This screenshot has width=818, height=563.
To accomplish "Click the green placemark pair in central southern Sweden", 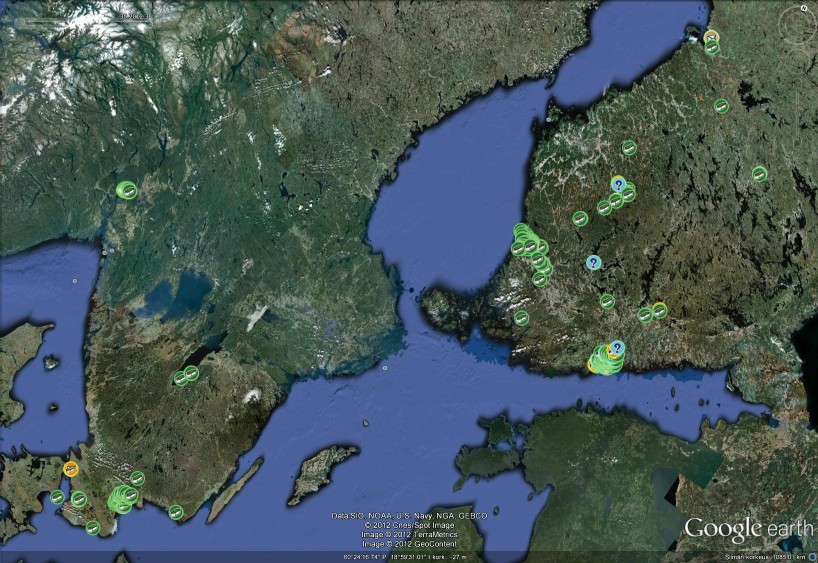I will (x=186, y=376).
